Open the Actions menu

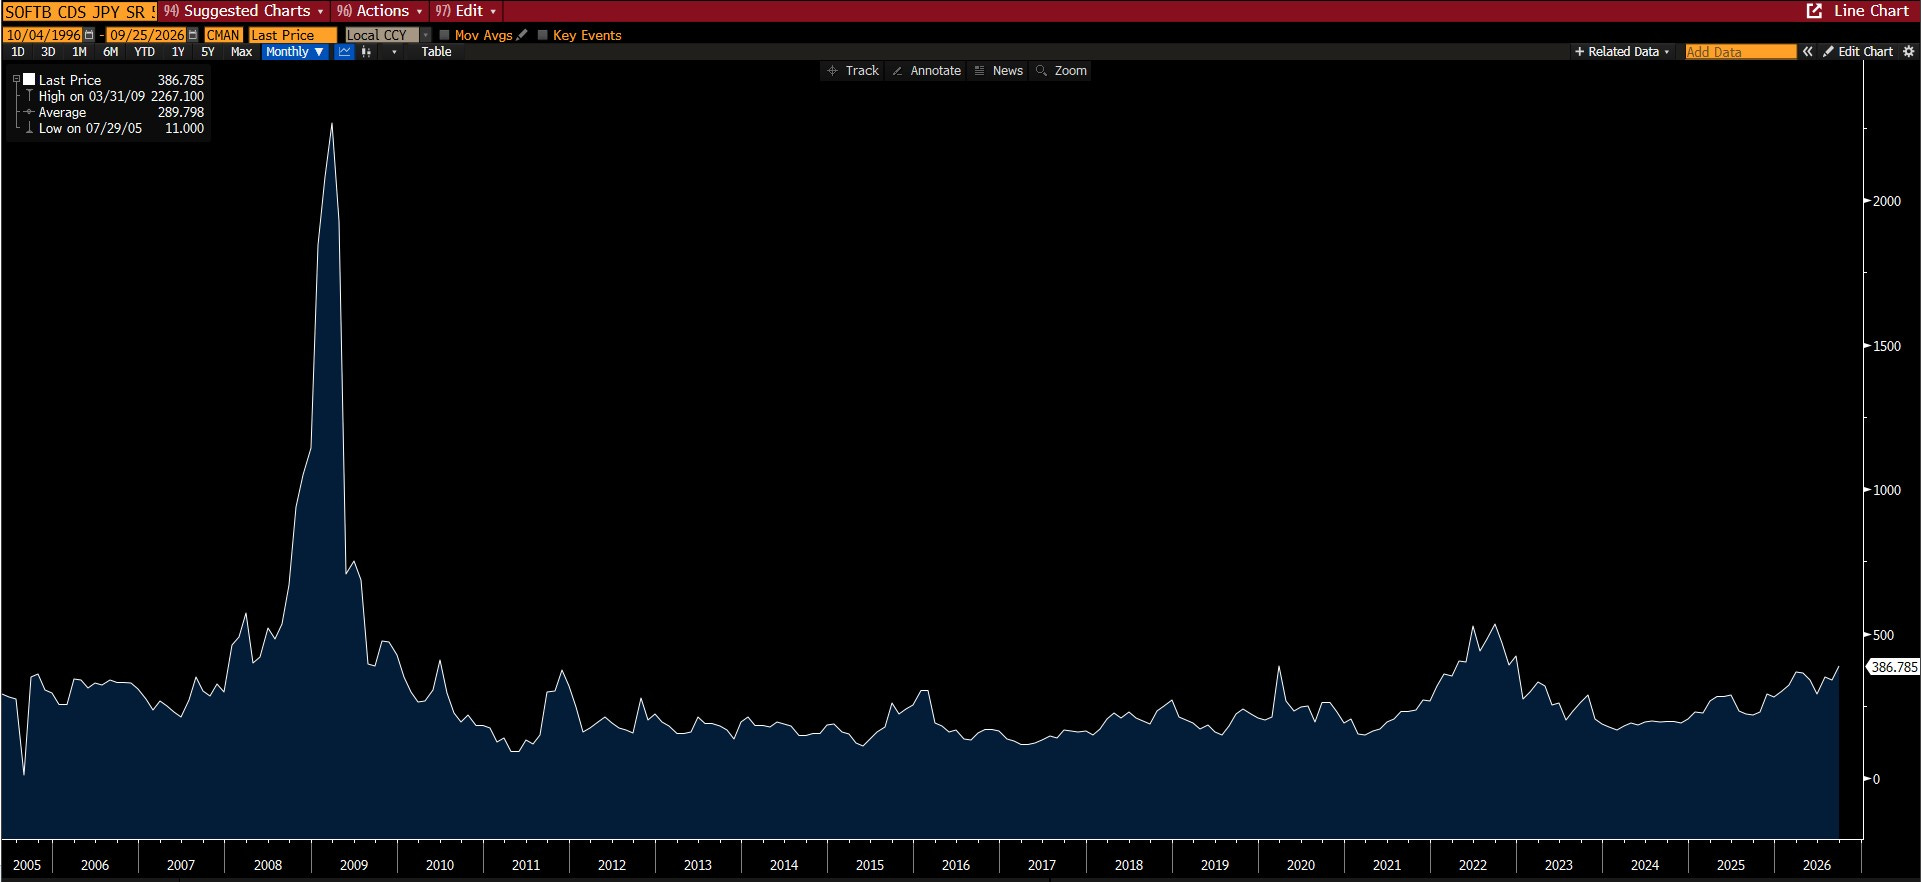click(380, 11)
